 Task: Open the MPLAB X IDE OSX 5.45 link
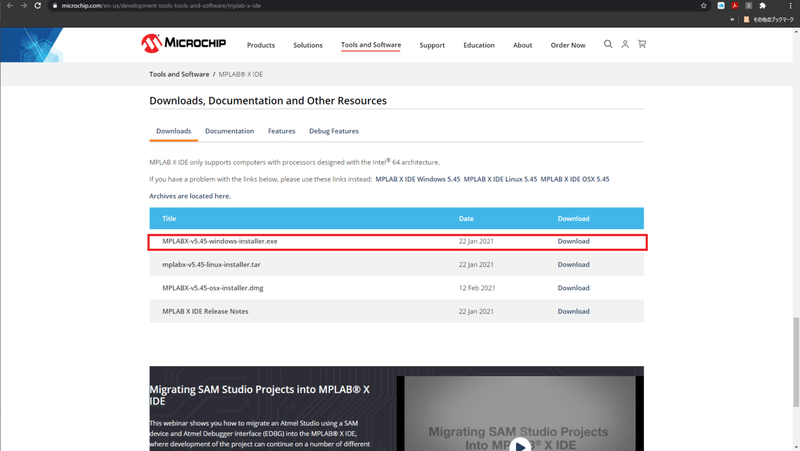click(x=575, y=179)
